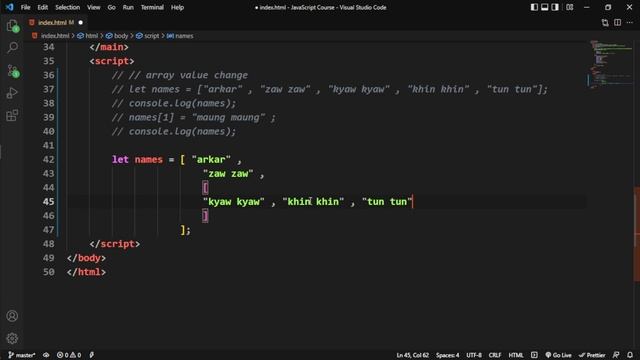This screenshot has width=640, height=360.
Task: Open the Extensions view
Action: (12, 116)
